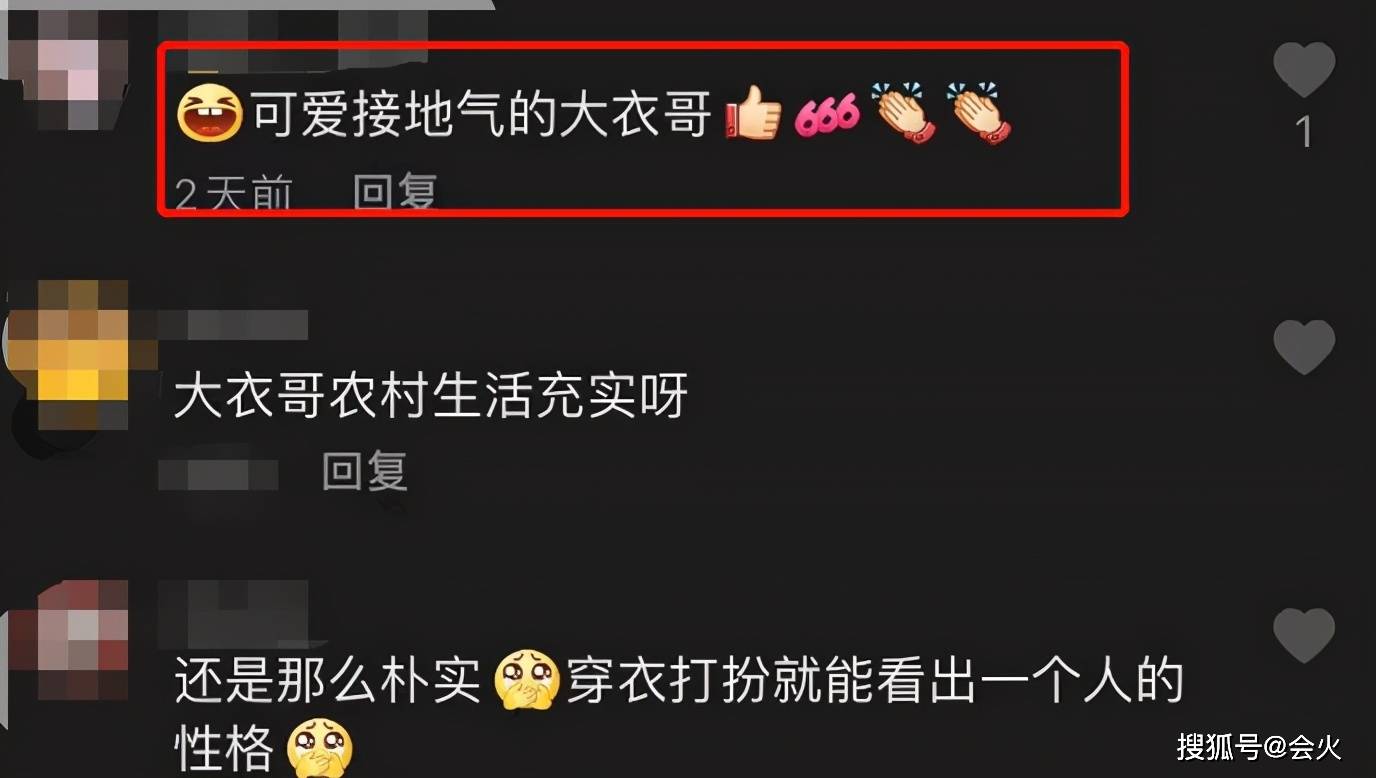Select the comment text "大衣哥农村生活充实呀"
1376x778 pixels.
pyautogui.click(x=431, y=397)
